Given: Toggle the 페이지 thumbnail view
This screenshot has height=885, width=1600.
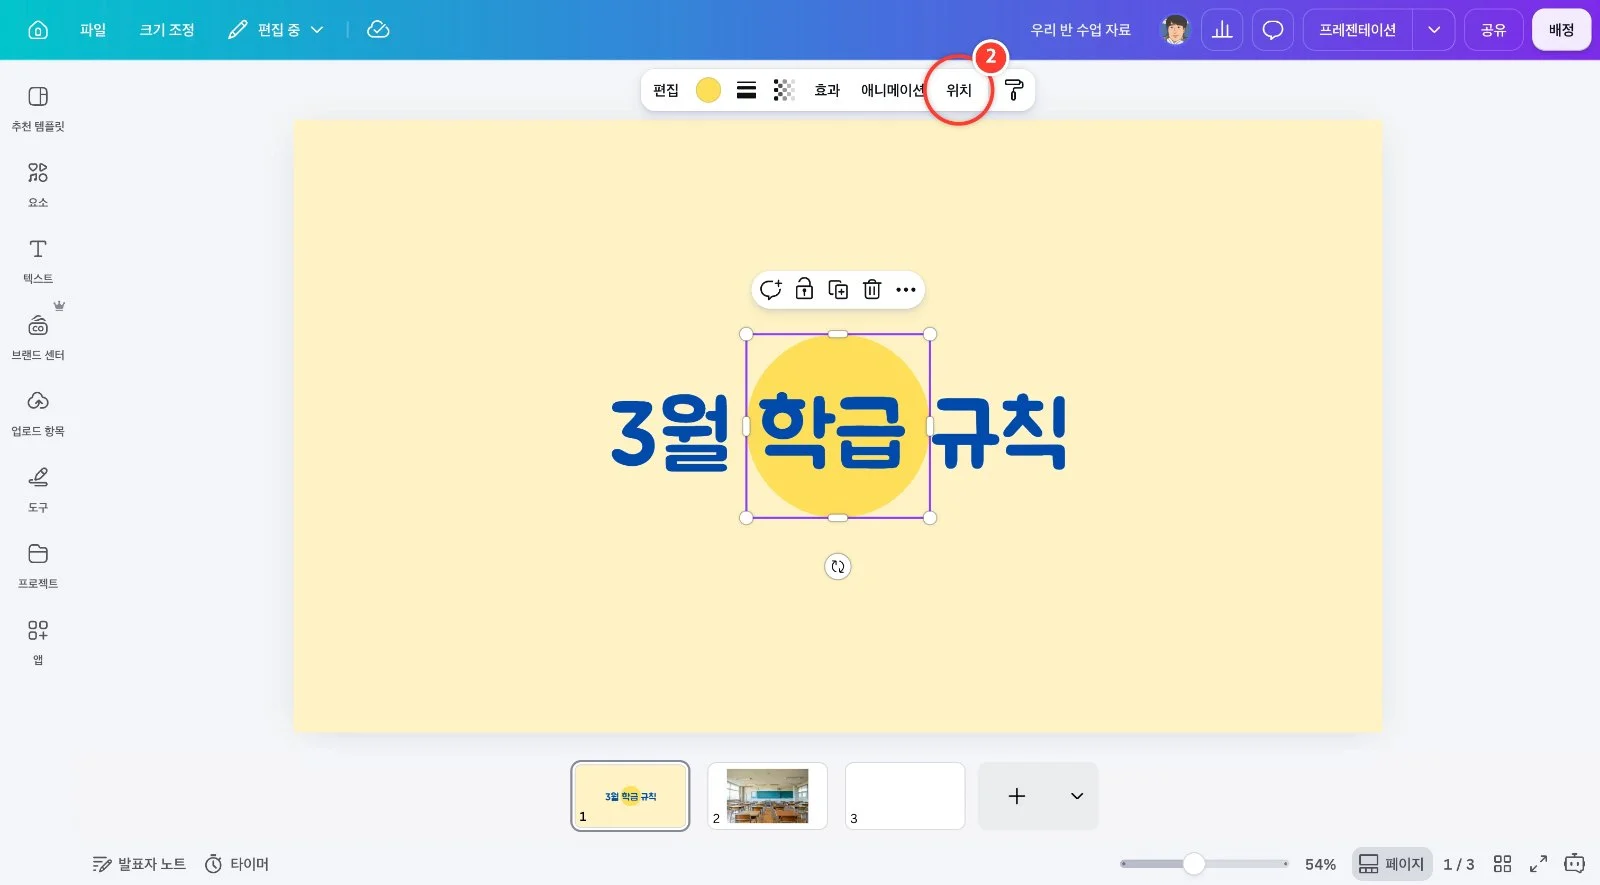Looking at the screenshot, I should 1391,864.
